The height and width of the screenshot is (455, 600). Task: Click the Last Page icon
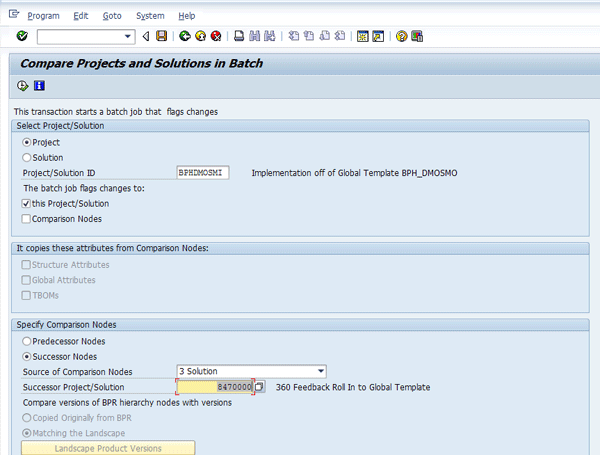click(340, 36)
